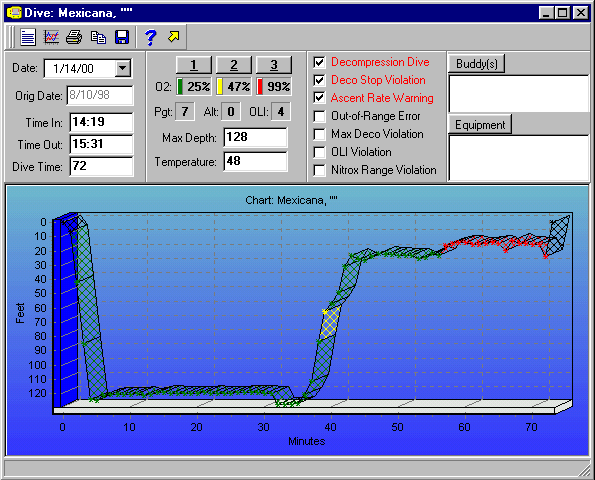Click the app icon in title bar
The image size is (595, 480).
pyautogui.click(x=14, y=13)
